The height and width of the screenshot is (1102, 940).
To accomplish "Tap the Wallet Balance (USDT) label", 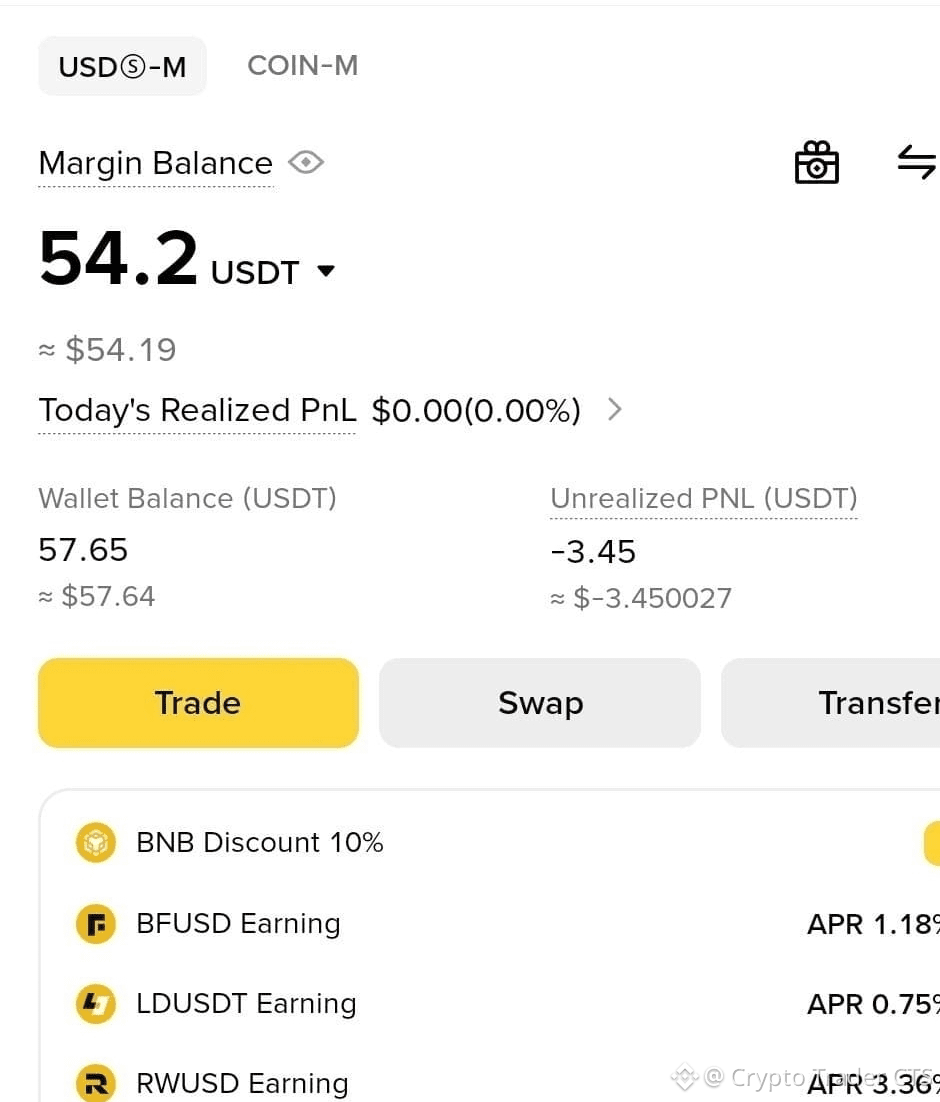I will (188, 498).
